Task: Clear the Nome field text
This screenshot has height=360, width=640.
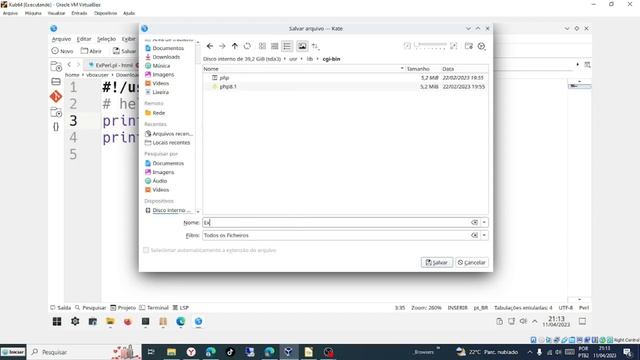Action: [474, 222]
